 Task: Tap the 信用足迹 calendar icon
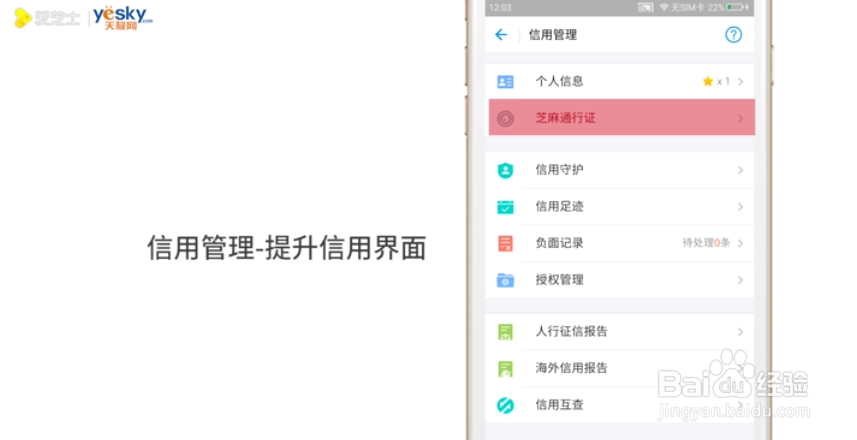[505, 207]
